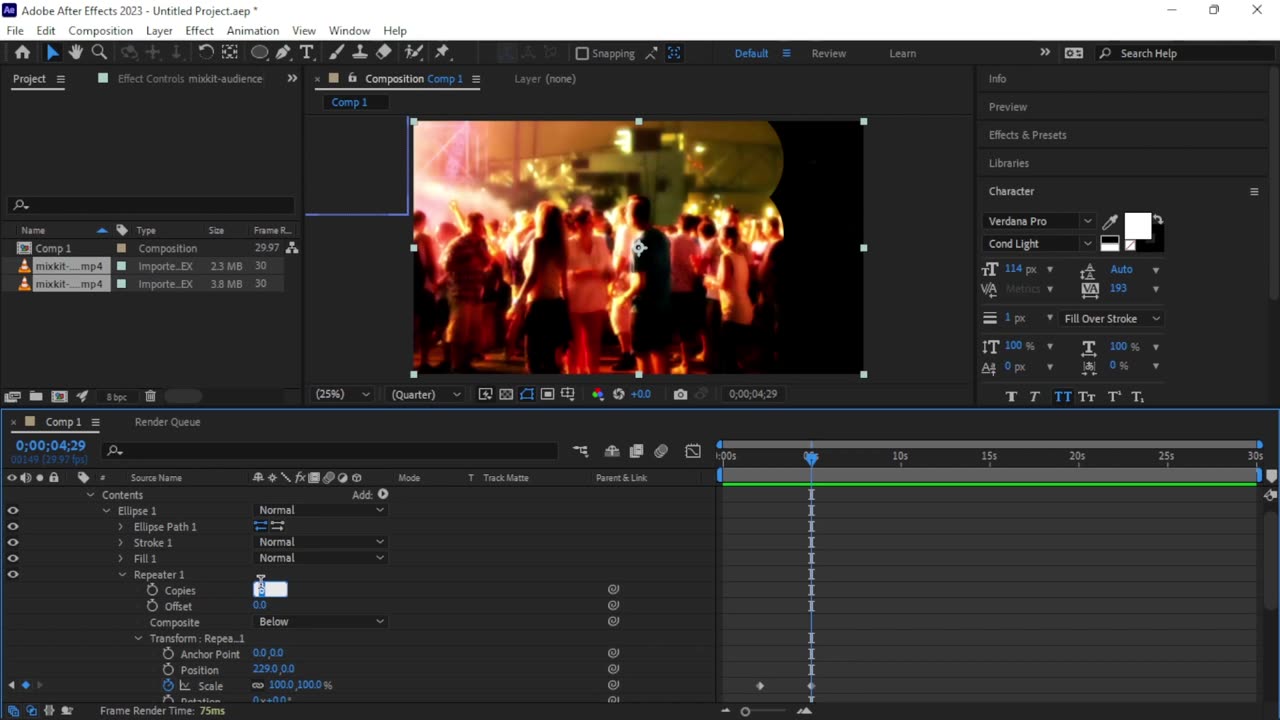This screenshot has width=1280, height=720.
Task: Open Ellipse 1 blend mode Normal dropdown
Action: (x=320, y=510)
